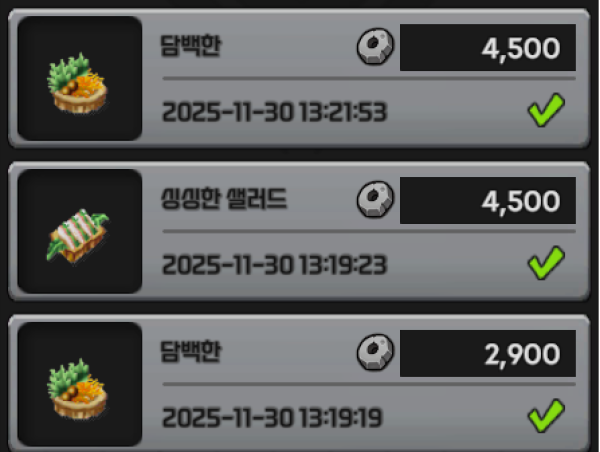Click the stone coin icon beside first 4,500
This screenshot has height=452, width=600.
pos(375,46)
